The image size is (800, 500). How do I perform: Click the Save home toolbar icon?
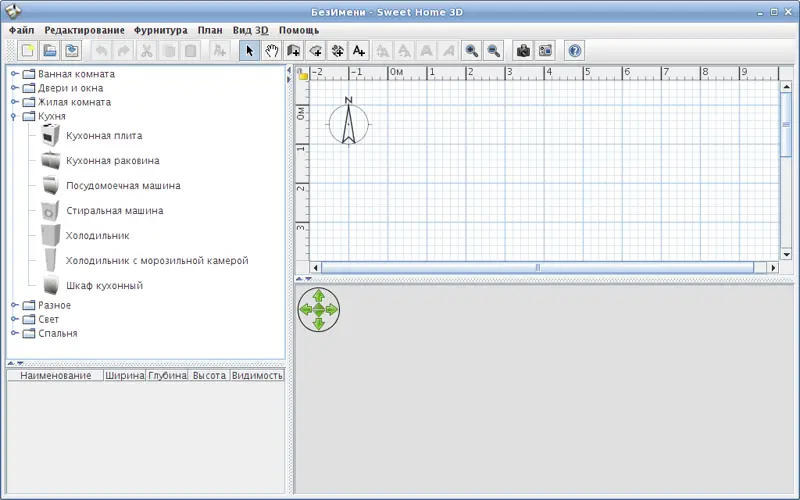point(71,51)
